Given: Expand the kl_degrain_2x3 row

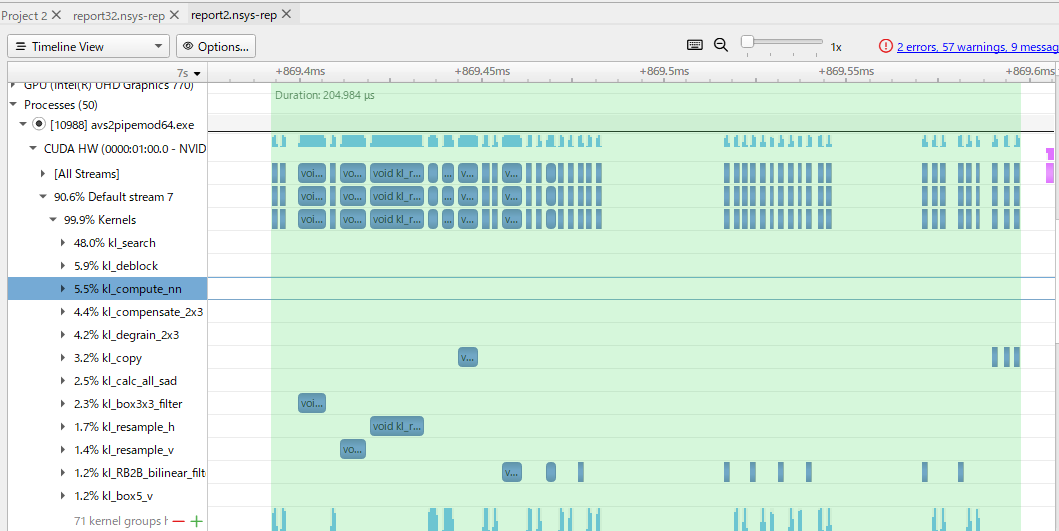Looking at the screenshot, I should pyautogui.click(x=63, y=334).
